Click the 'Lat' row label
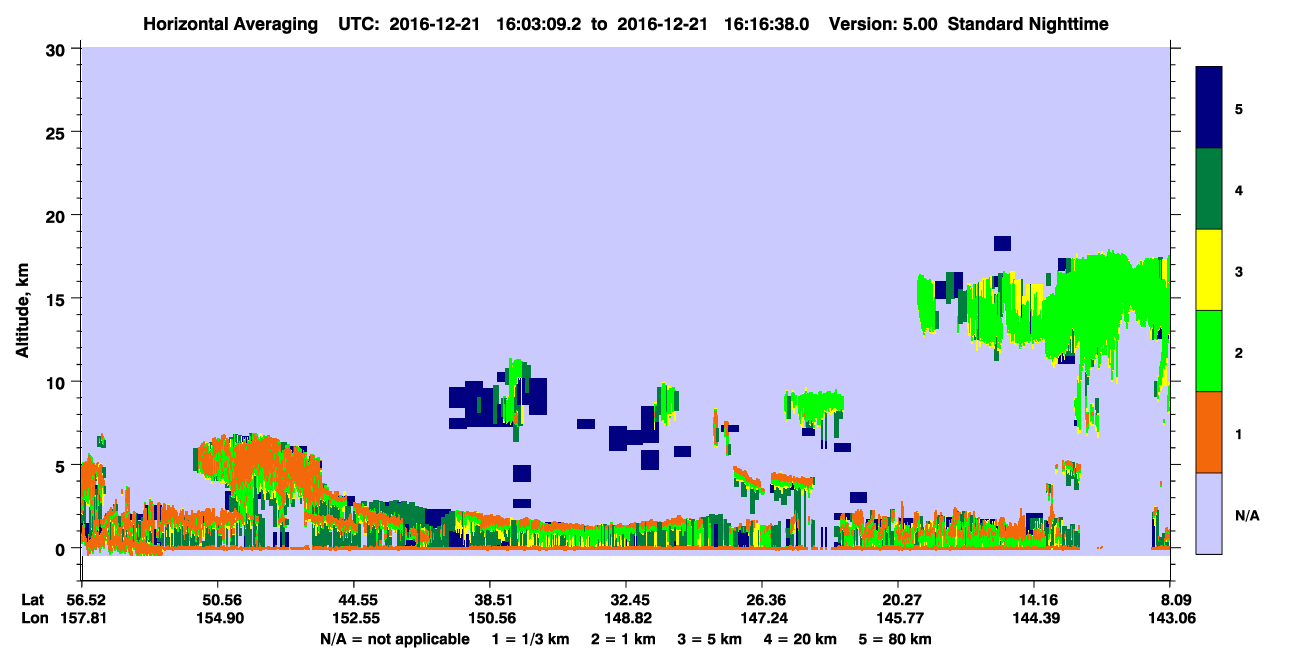The width and height of the screenshot is (1300, 667). point(32,600)
